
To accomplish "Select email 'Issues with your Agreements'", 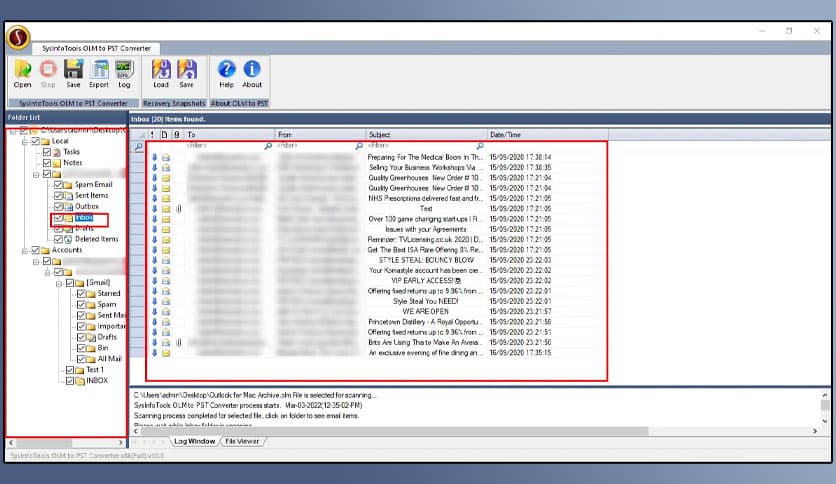I will click(x=425, y=229).
